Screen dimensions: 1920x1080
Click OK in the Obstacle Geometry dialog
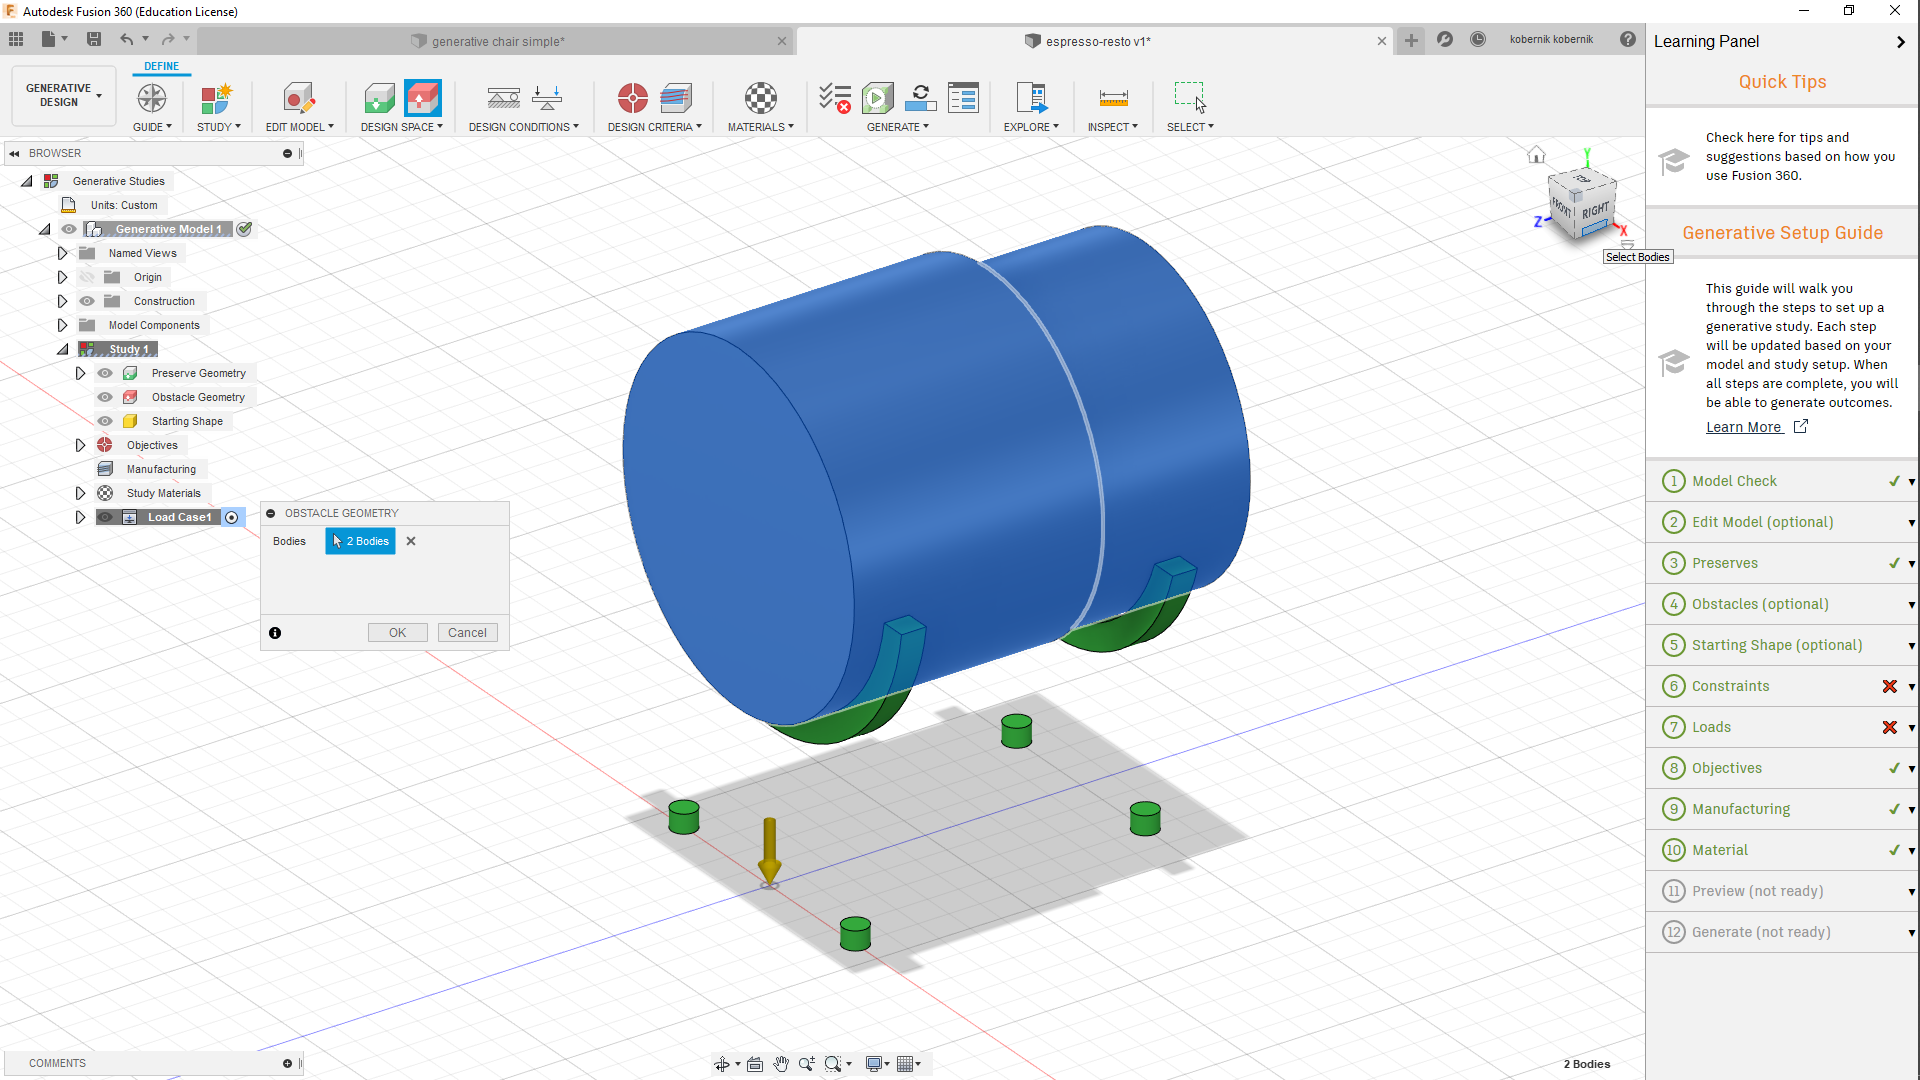click(397, 632)
